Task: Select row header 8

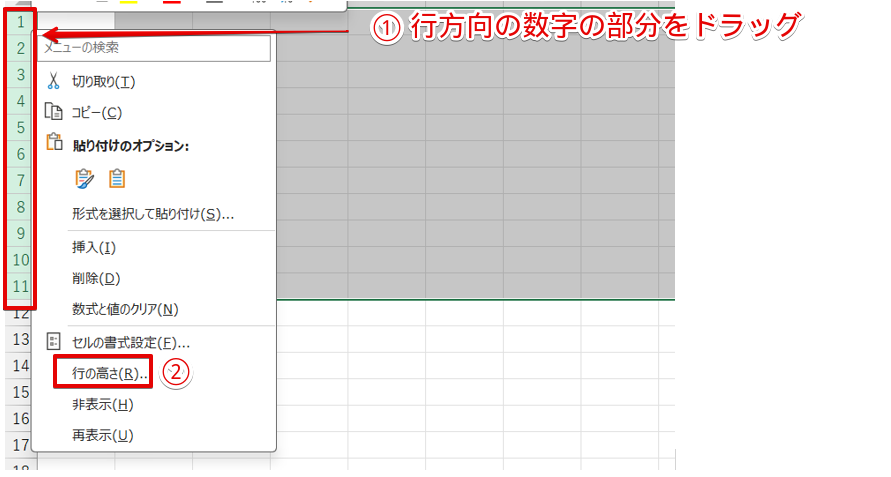Action: pyautogui.click(x=21, y=207)
